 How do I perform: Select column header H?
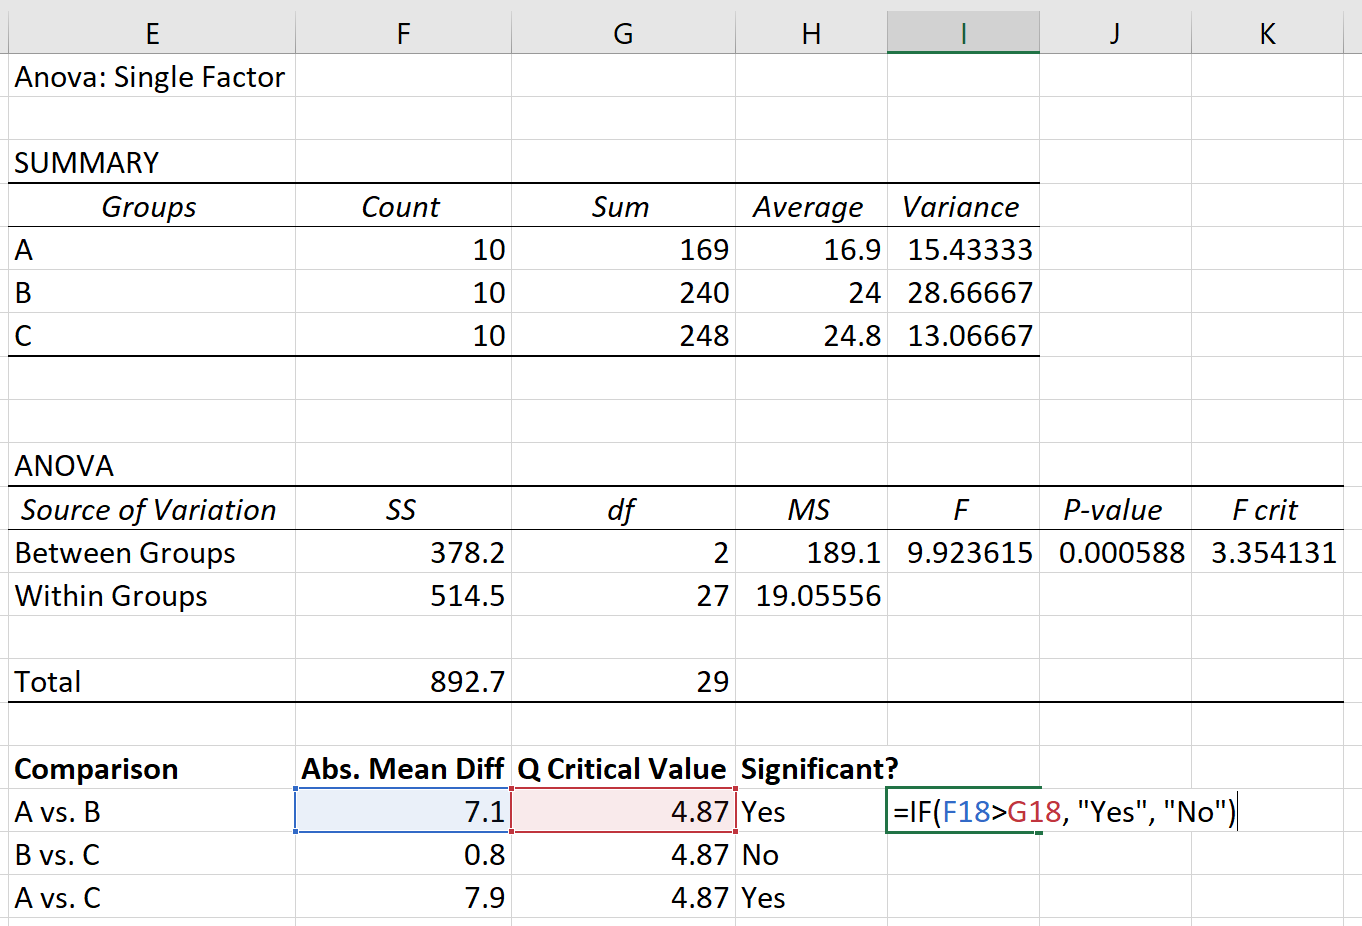[811, 33]
